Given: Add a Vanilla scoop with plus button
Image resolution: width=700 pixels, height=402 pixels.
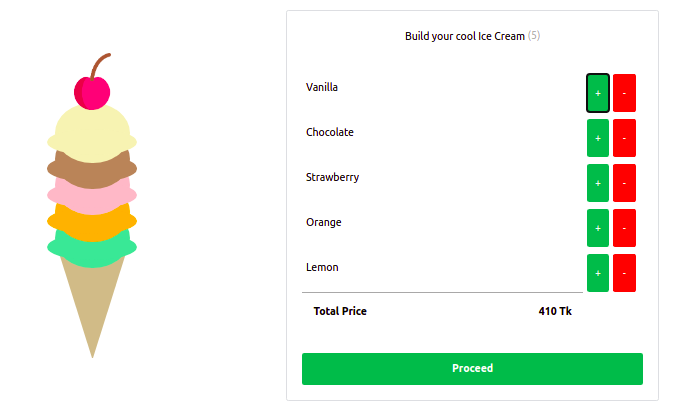Looking at the screenshot, I should (x=598, y=93).
